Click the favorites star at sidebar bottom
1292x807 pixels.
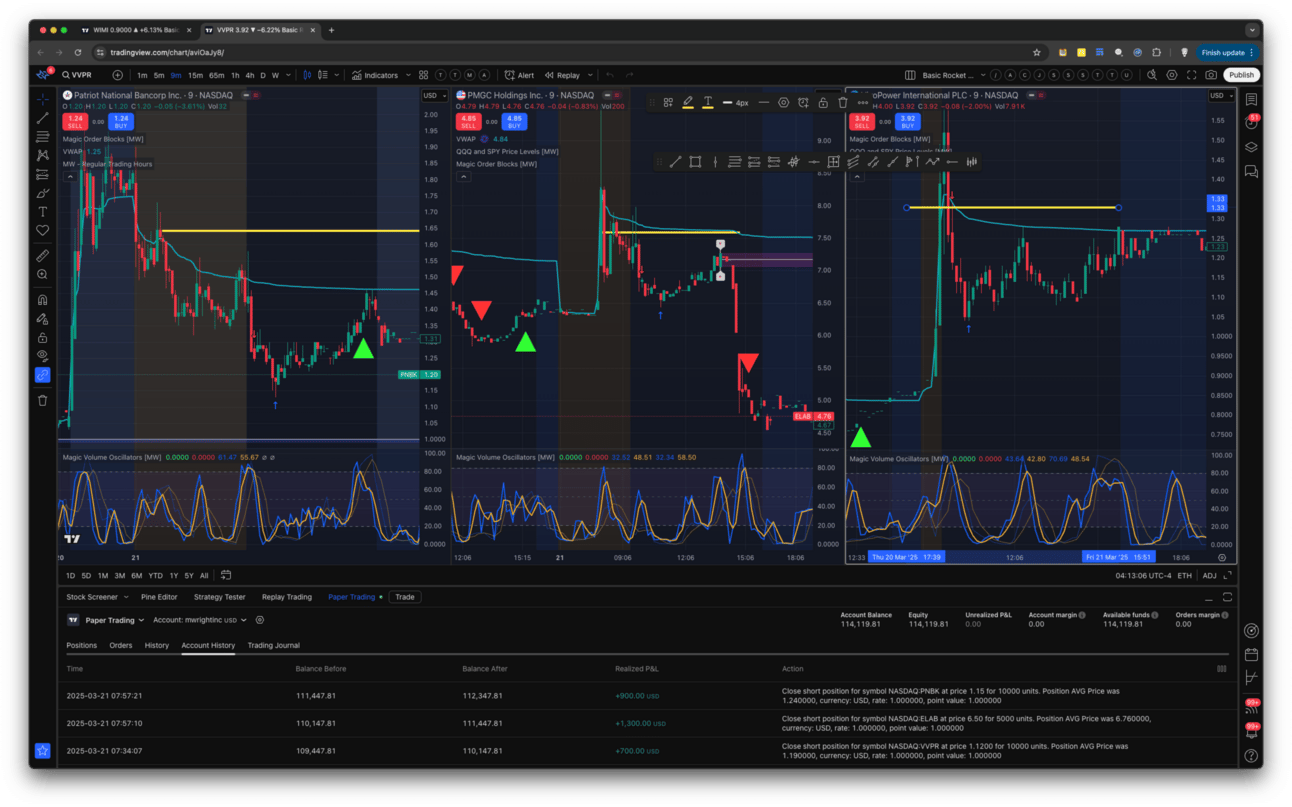tap(42, 750)
